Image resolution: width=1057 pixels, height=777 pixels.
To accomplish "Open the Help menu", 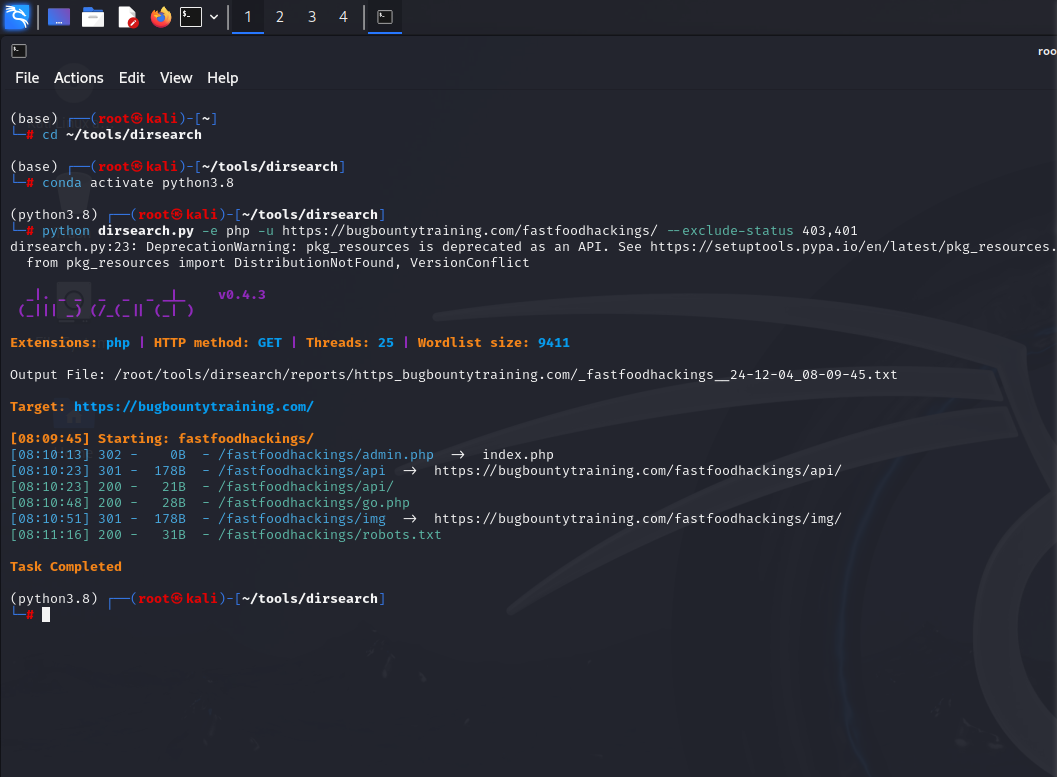I will click(222, 78).
